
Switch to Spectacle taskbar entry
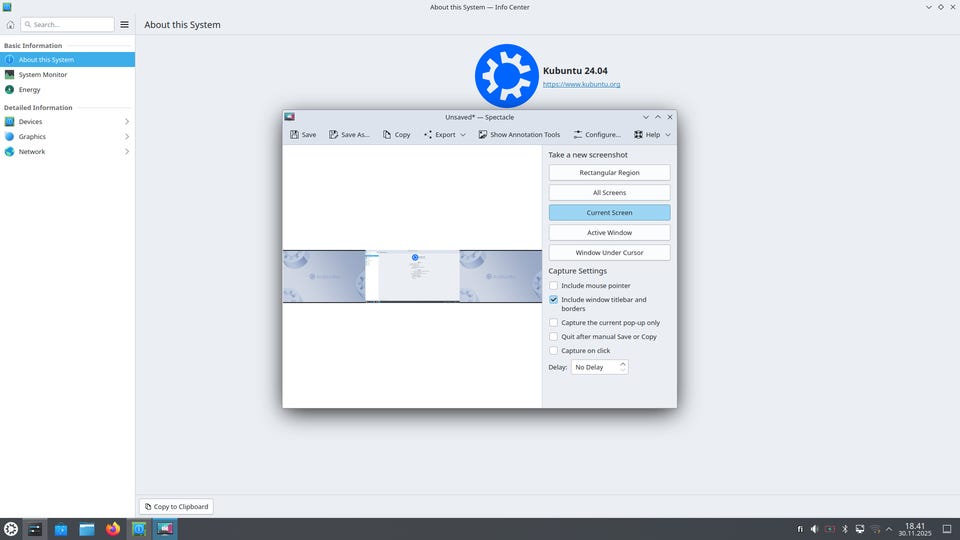[x=165, y=529]
